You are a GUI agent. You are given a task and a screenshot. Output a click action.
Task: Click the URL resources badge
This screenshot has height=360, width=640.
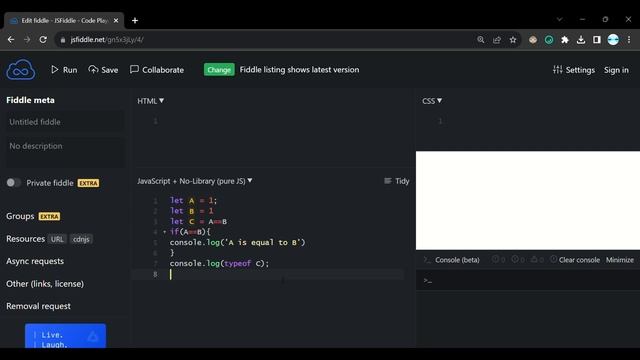pyautogui.click(x=57, y=239)
